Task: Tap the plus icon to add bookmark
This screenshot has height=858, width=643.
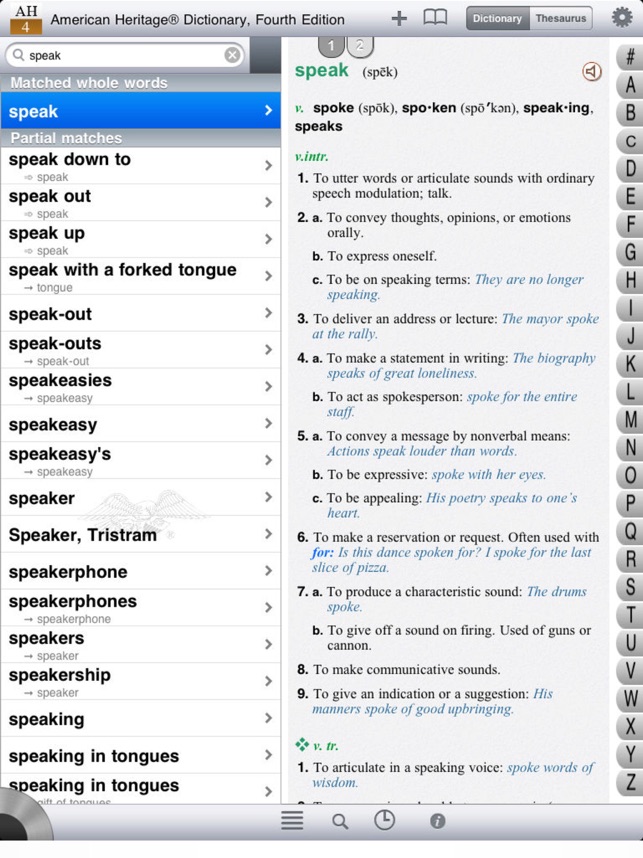Action: tap(399, 18)
